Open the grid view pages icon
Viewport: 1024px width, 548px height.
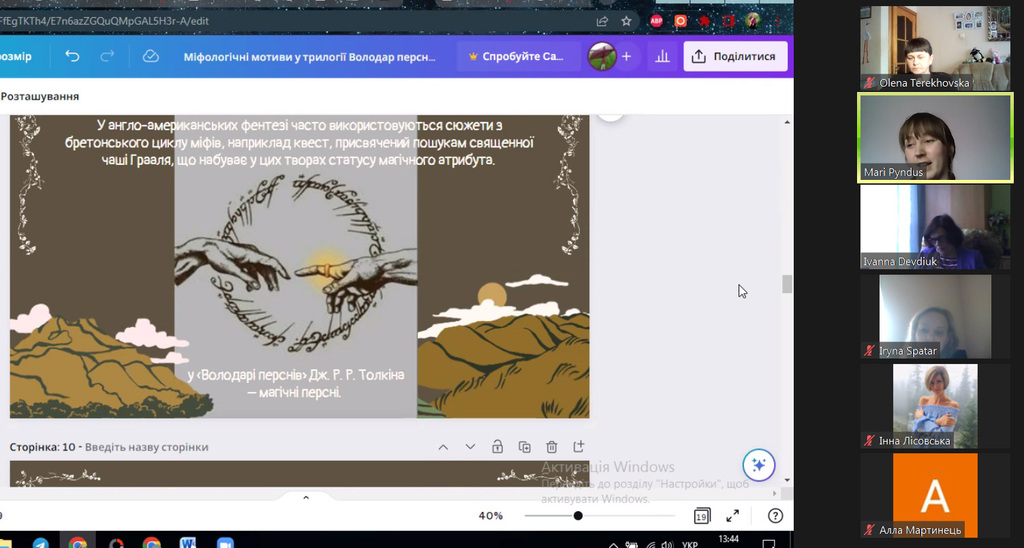tap(701, 516)
